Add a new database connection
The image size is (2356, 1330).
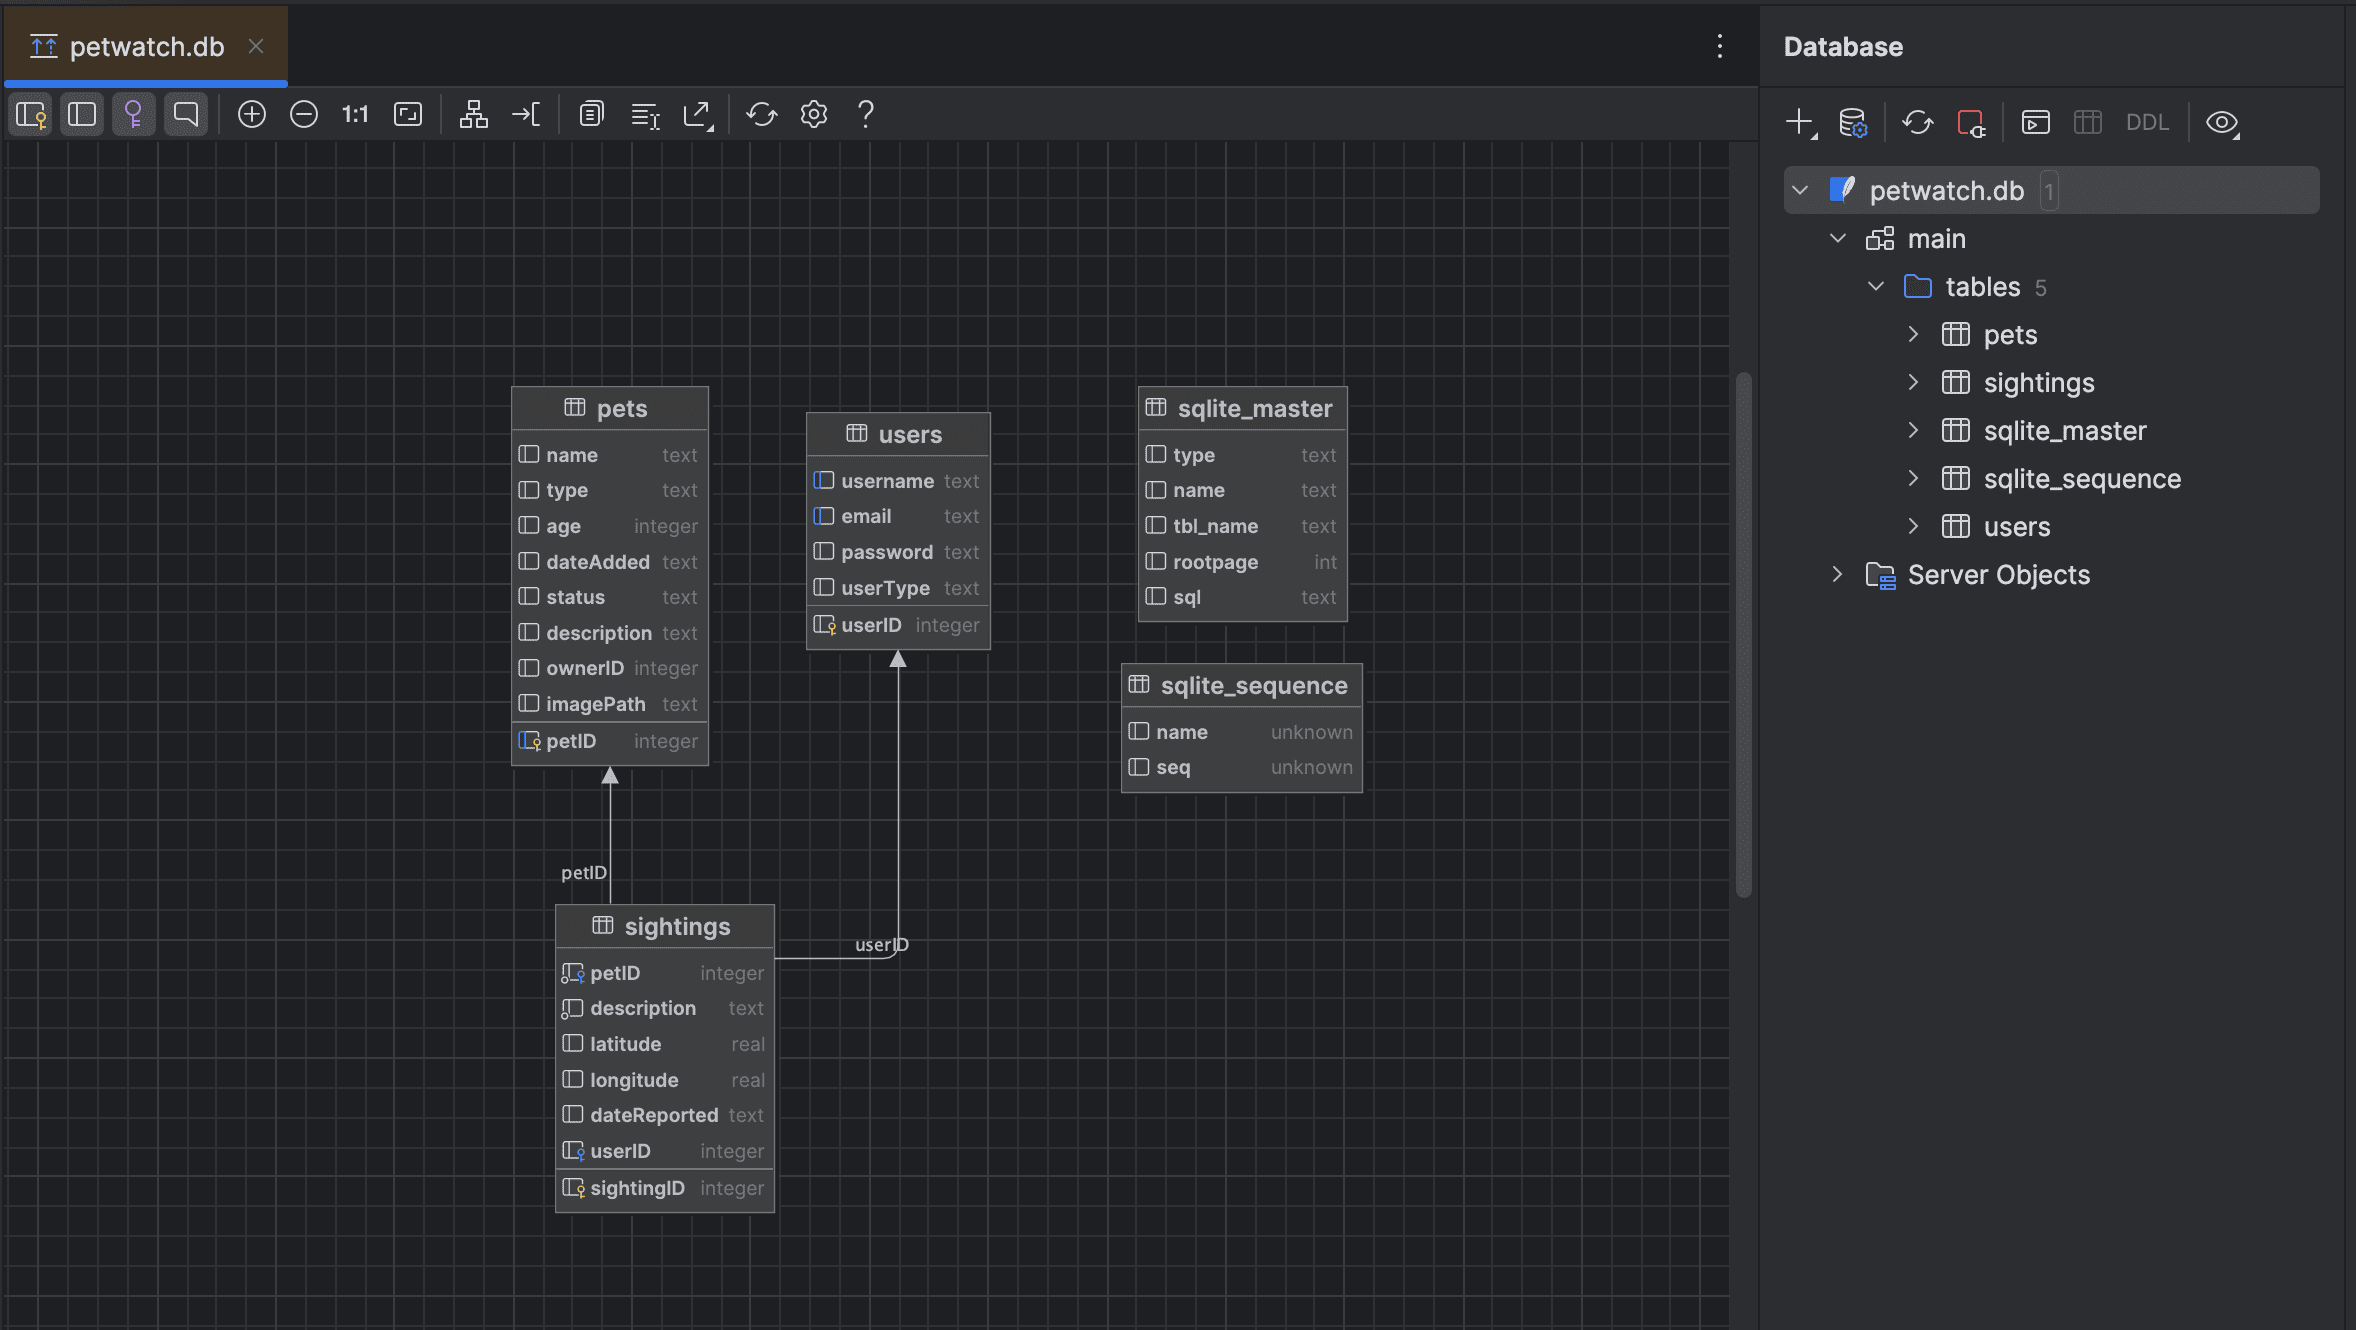coord(1799,121)
